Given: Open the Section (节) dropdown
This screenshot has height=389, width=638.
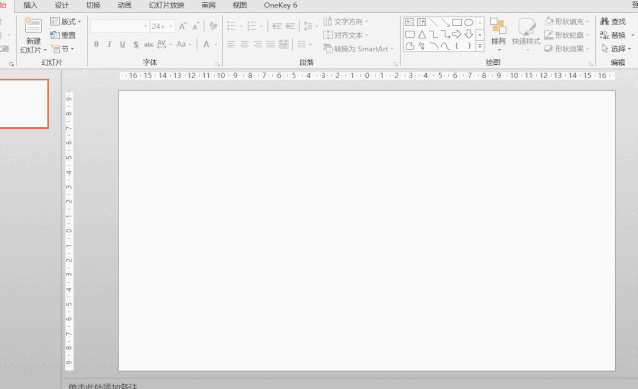Looking at the screenshot, I should click(63, 49).
